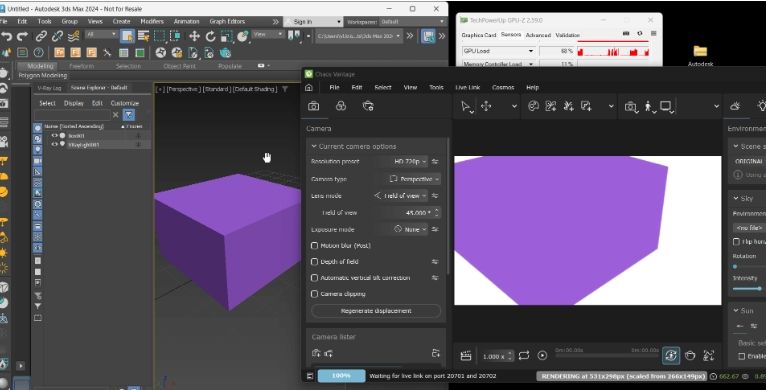Open the Select by Name list icon
The image size is (766, 390).
tap(144, 36)
